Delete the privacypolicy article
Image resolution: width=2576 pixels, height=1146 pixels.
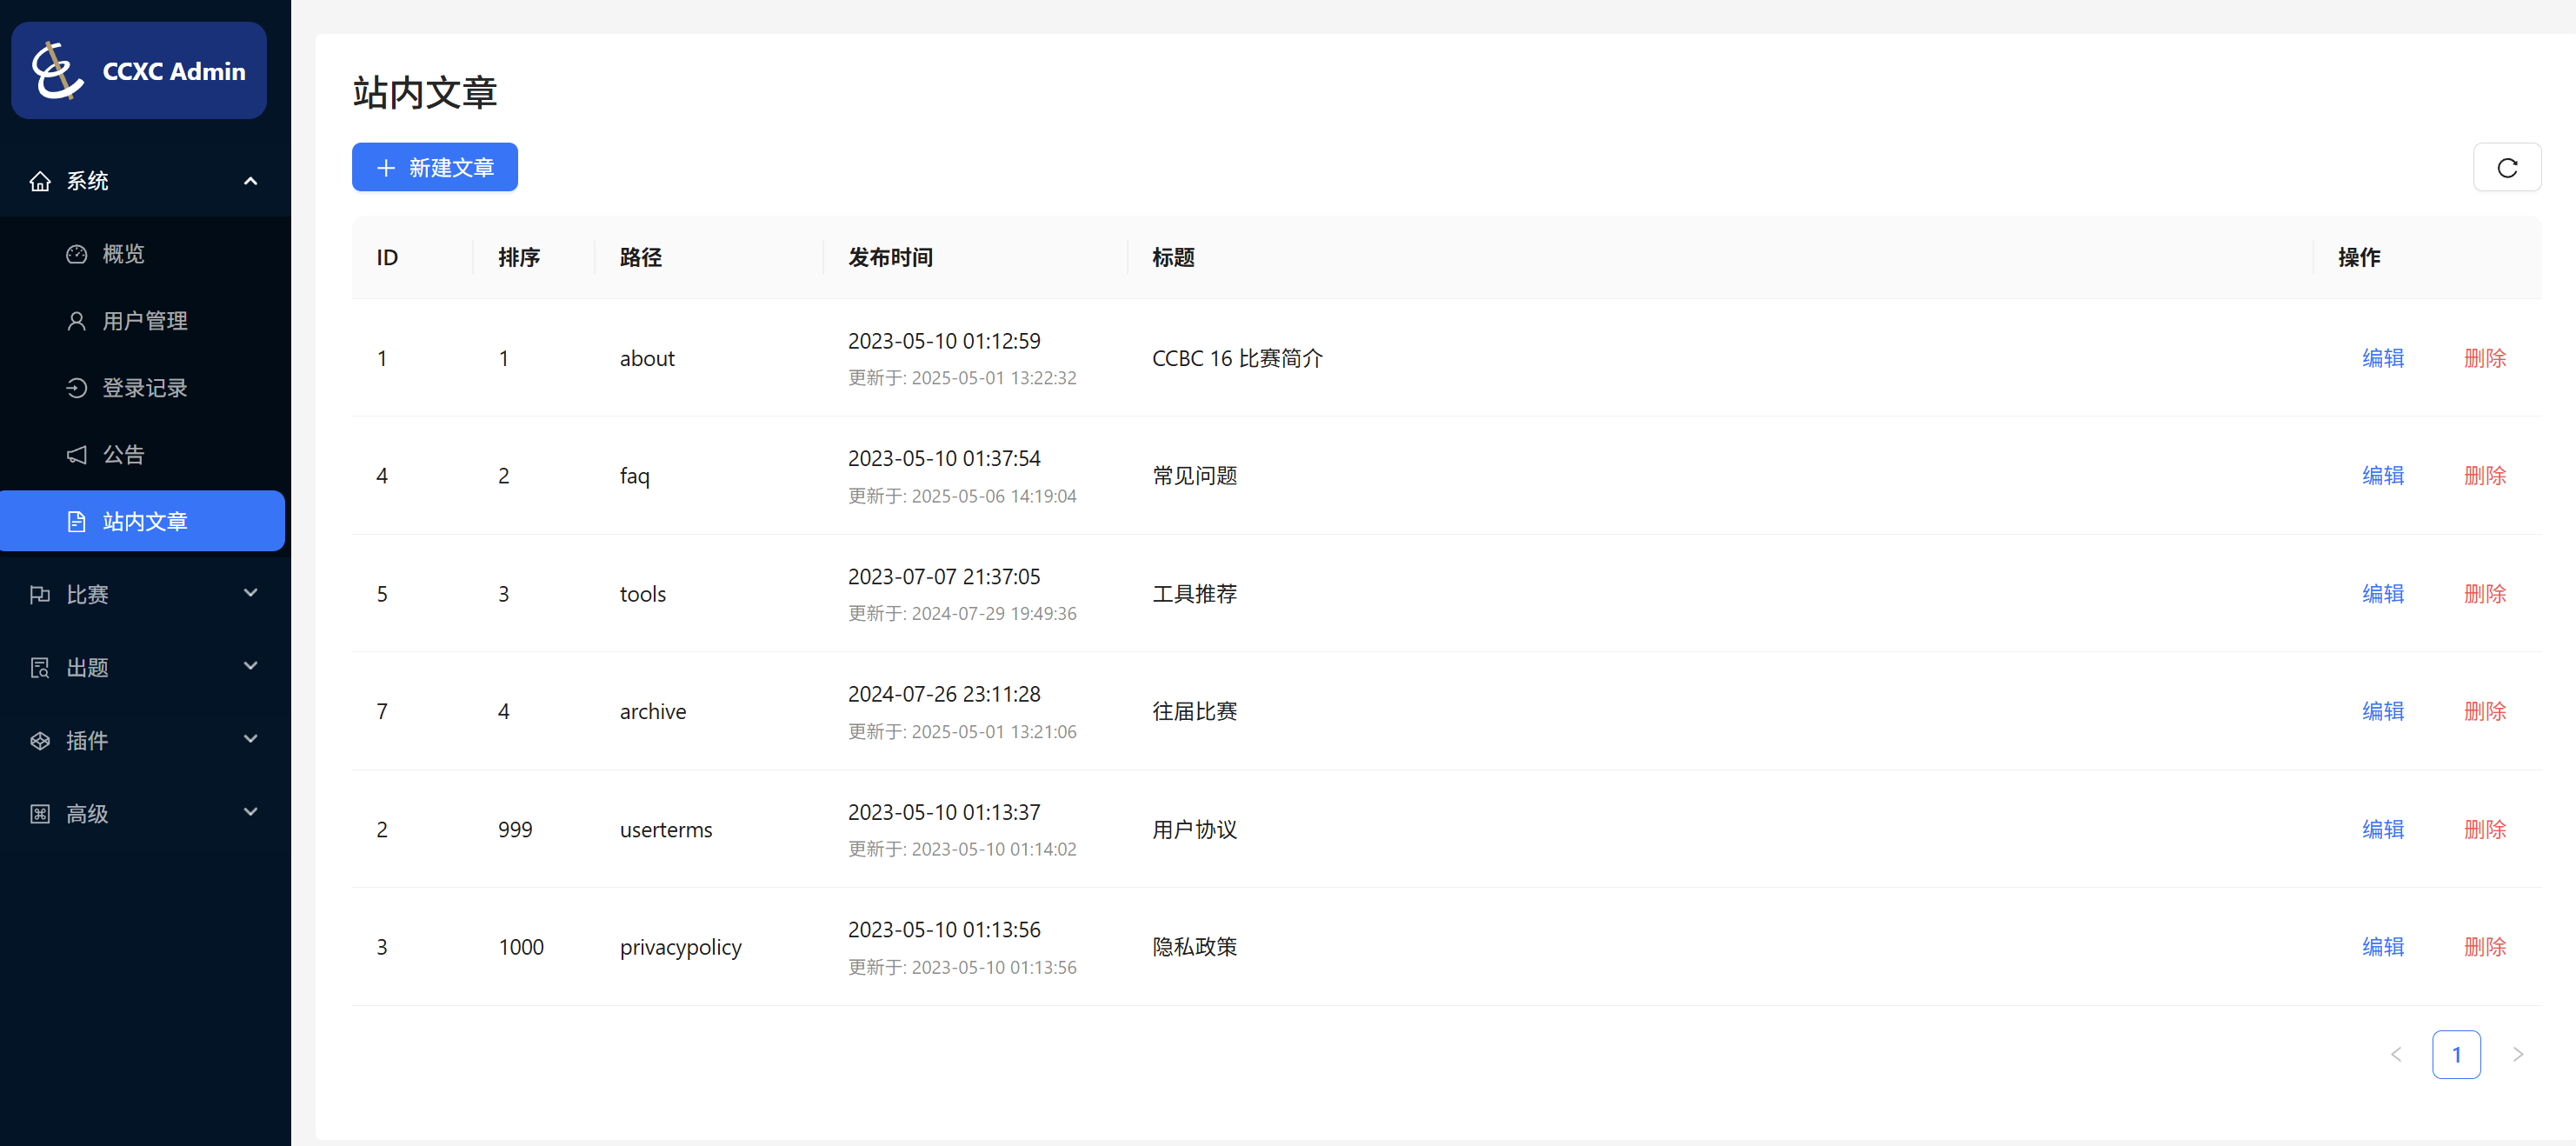click(2484, 946)
